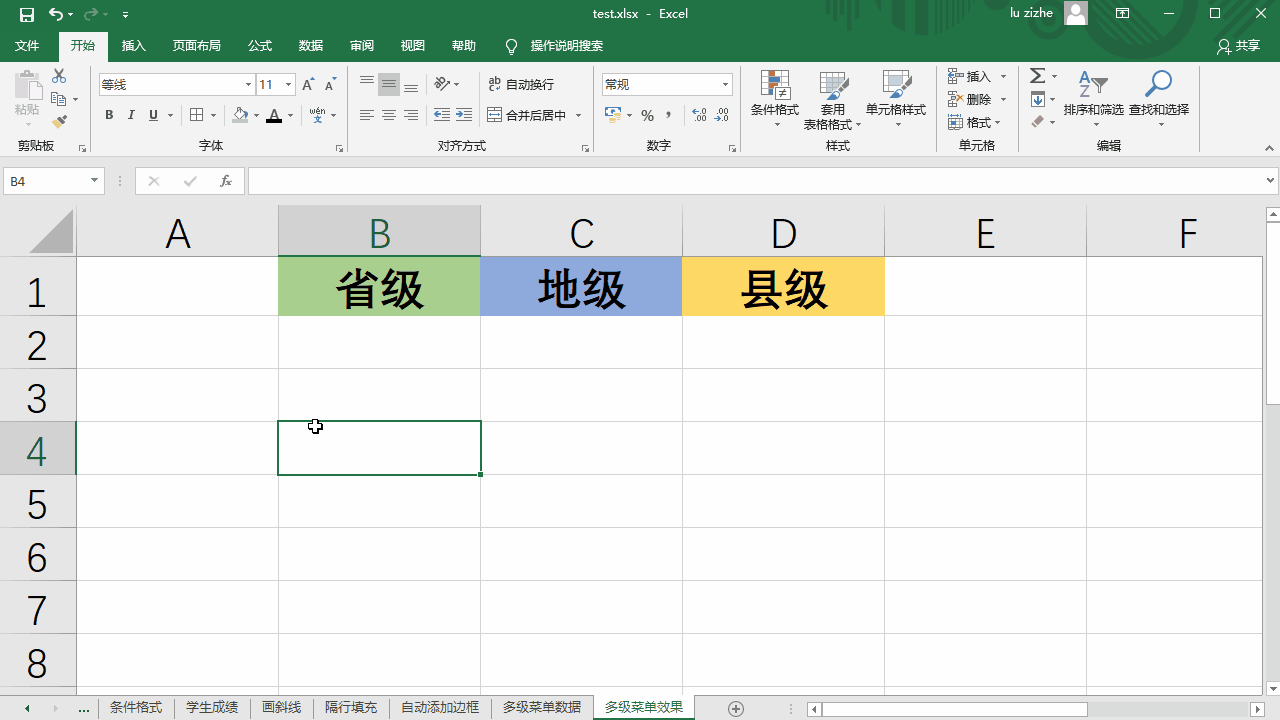Image resolution: width=1280 pixels, height=720 pixels.
Task: Click the 操作说明搜索 search field
Action: tap(566, 46)
